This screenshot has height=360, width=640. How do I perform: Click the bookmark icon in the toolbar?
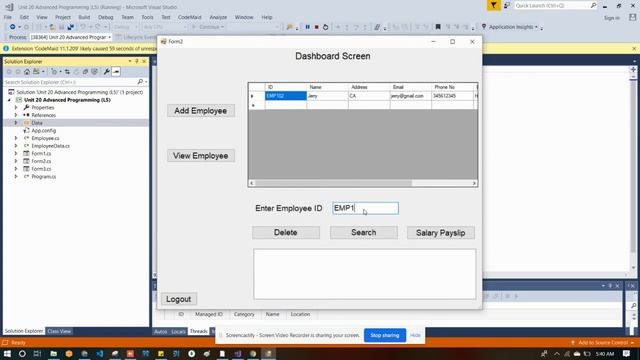(438, 27)
